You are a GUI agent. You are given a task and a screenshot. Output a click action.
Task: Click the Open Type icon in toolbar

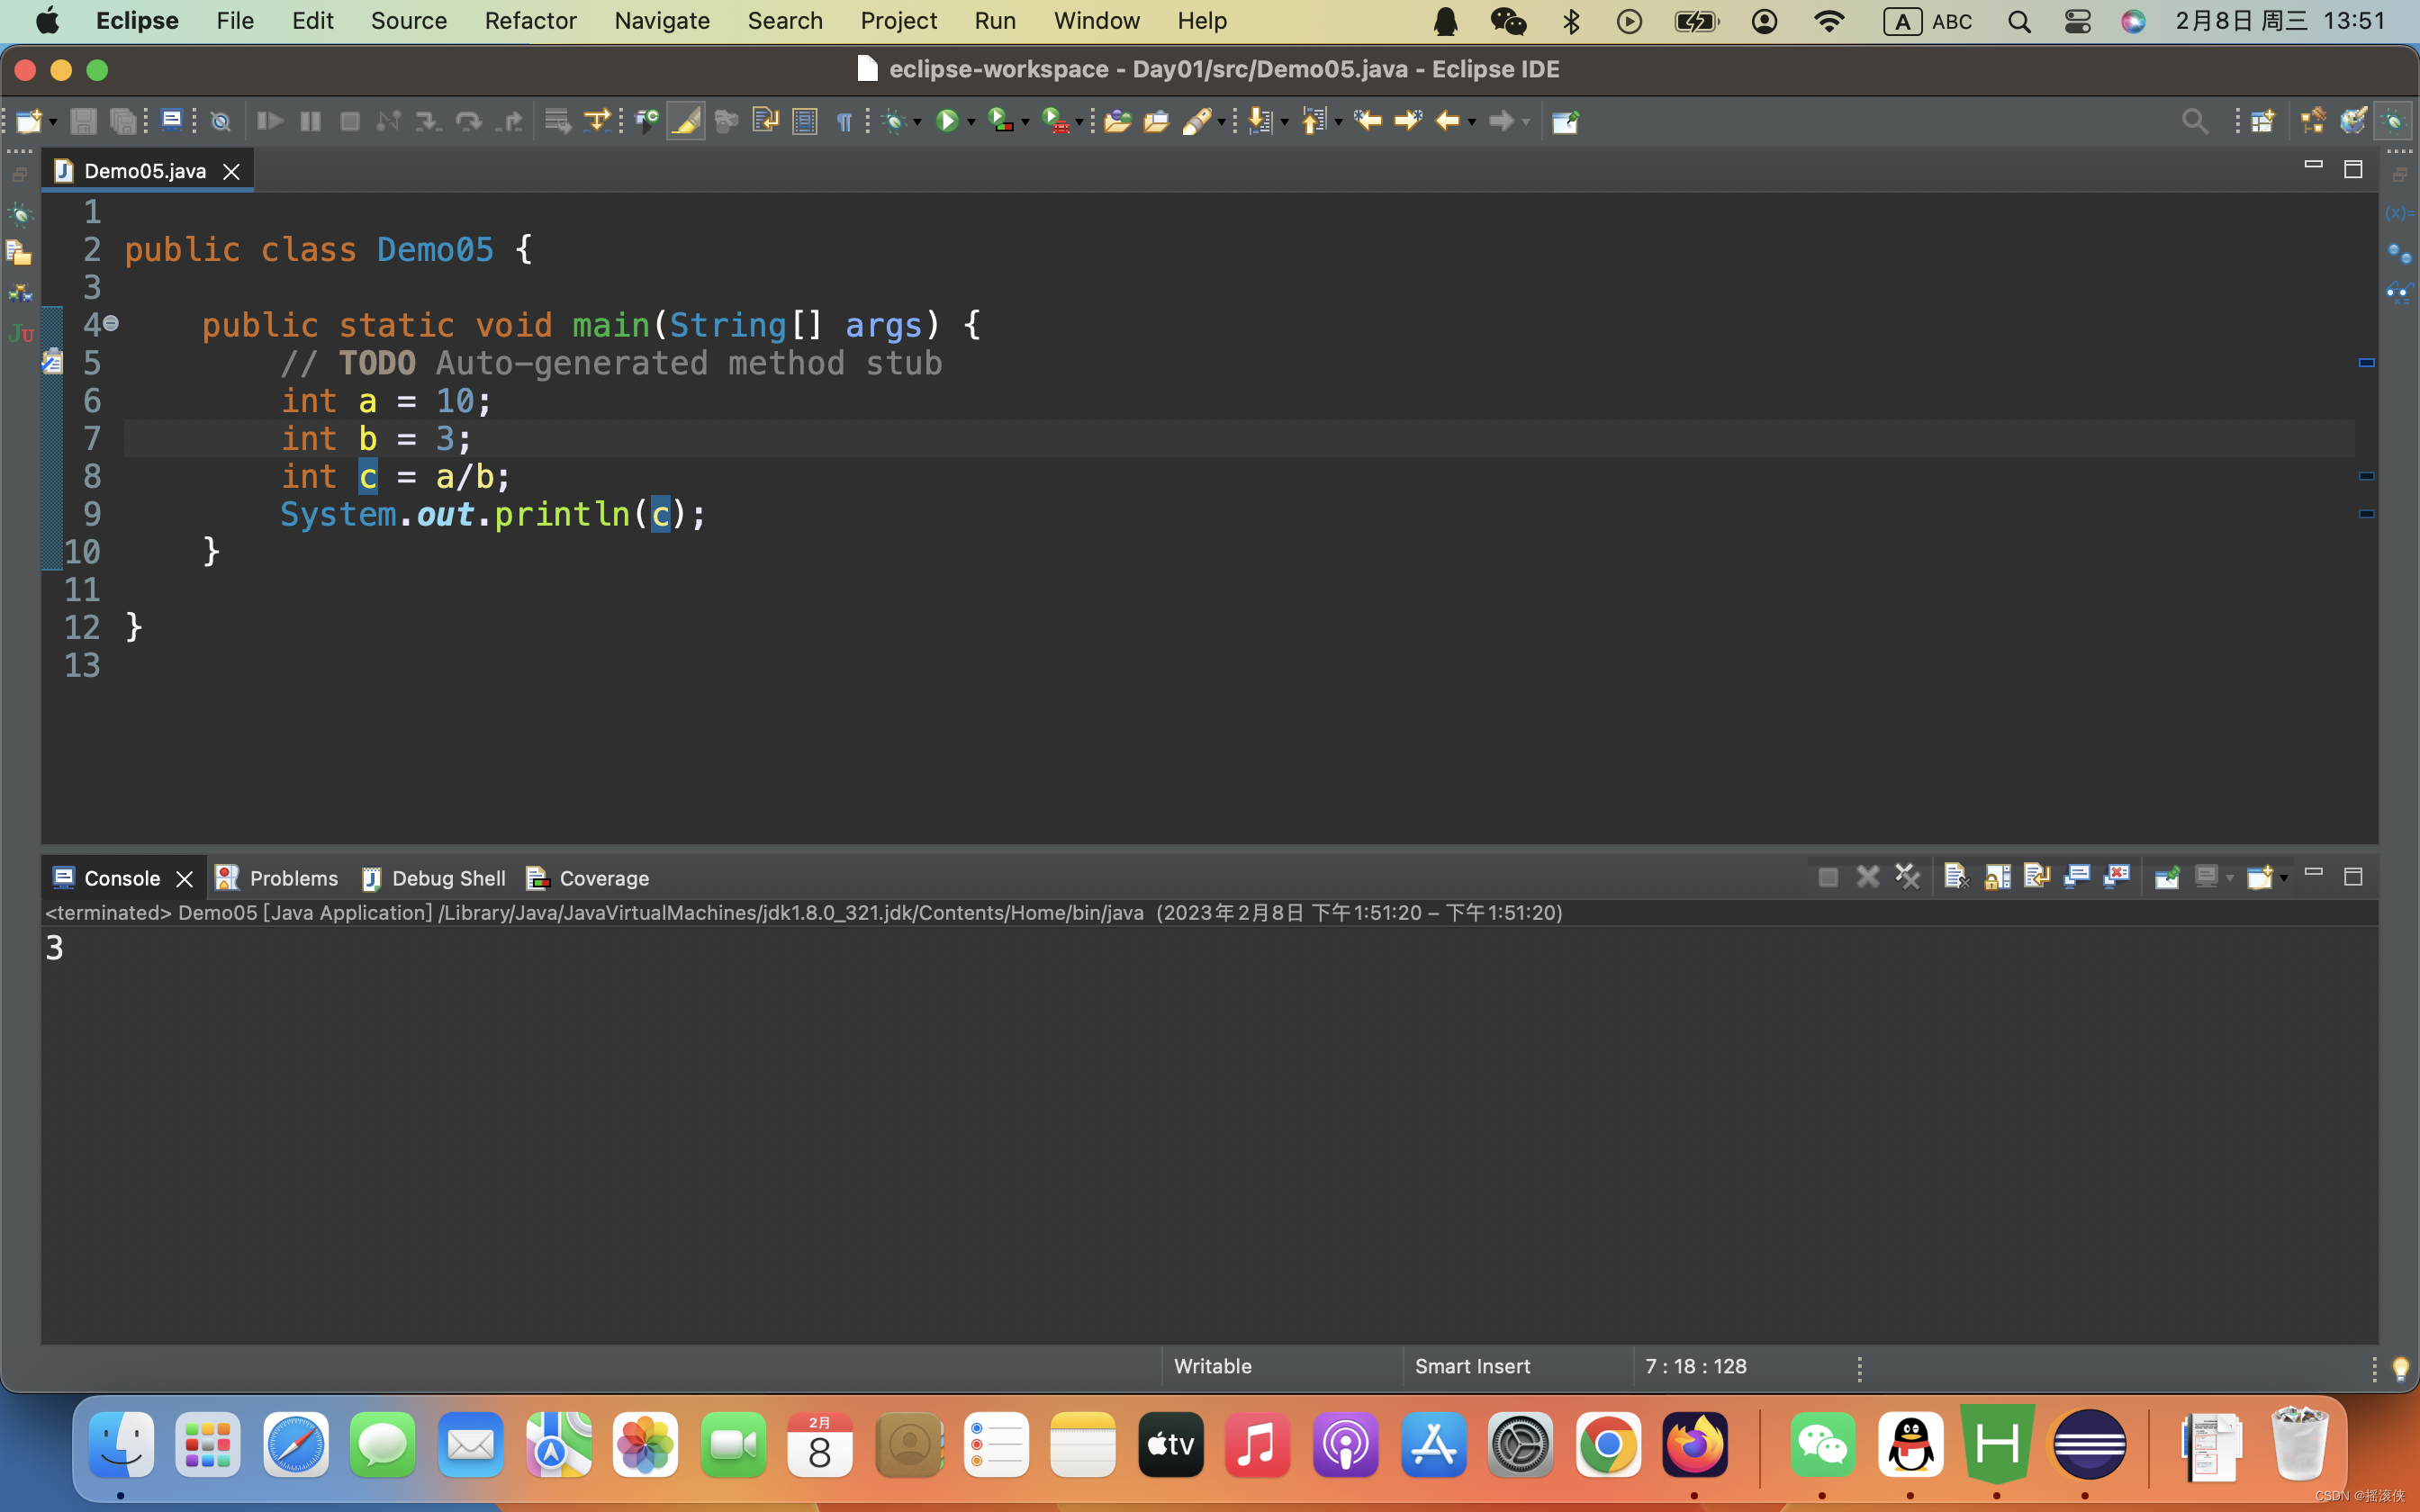pyautogui.click(x=1117, y=121)
